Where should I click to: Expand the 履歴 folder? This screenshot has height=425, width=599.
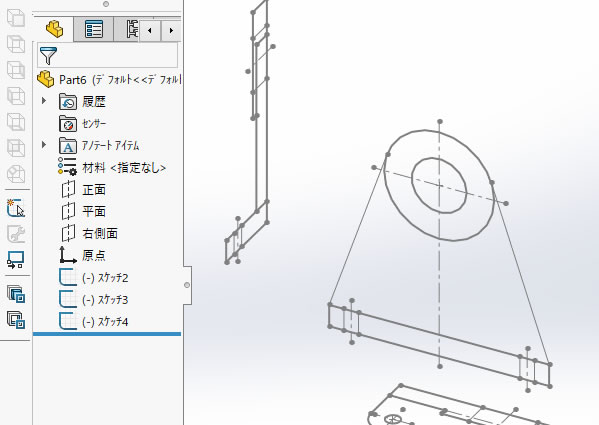[x=44, y=101]
